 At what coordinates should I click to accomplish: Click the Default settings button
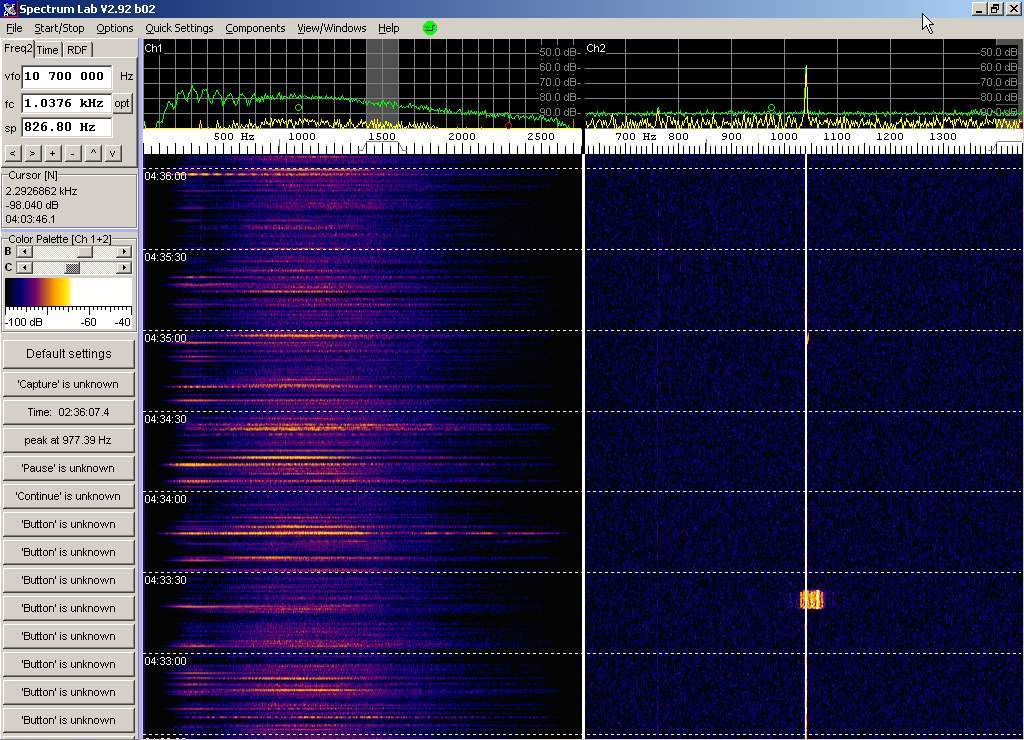[x=68, y=354]
